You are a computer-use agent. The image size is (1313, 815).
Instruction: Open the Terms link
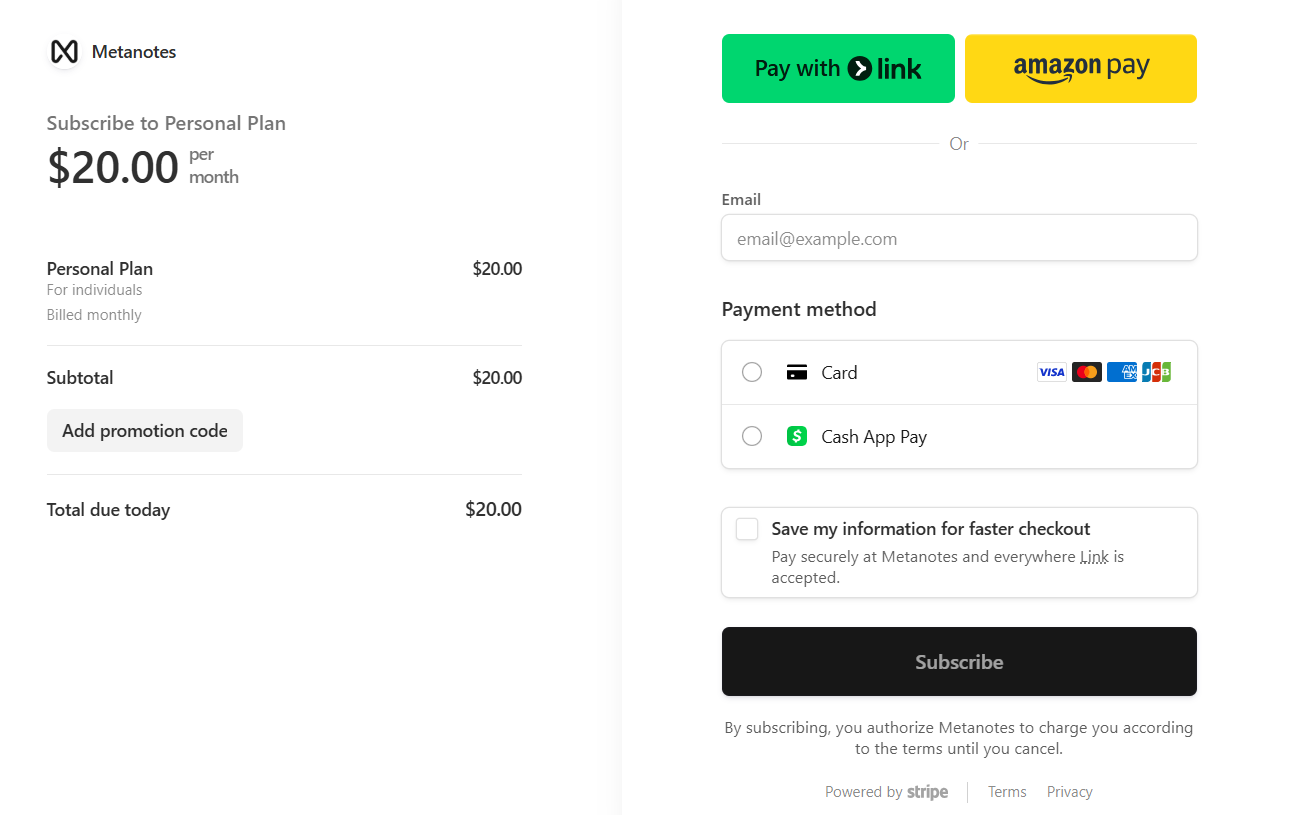[x=1007, y=792]
